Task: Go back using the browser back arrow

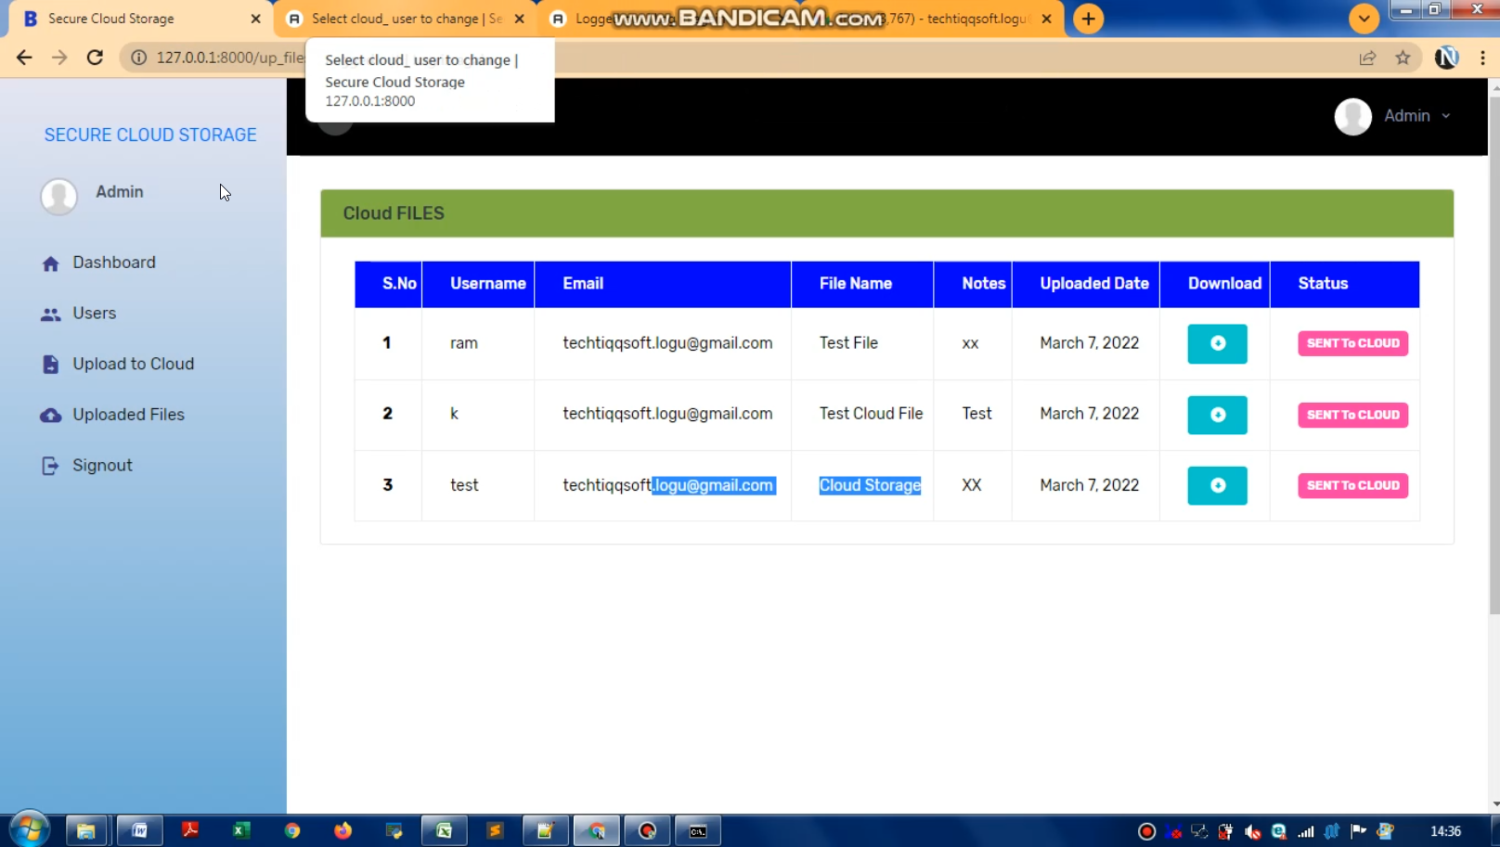Action: (24, 58)
